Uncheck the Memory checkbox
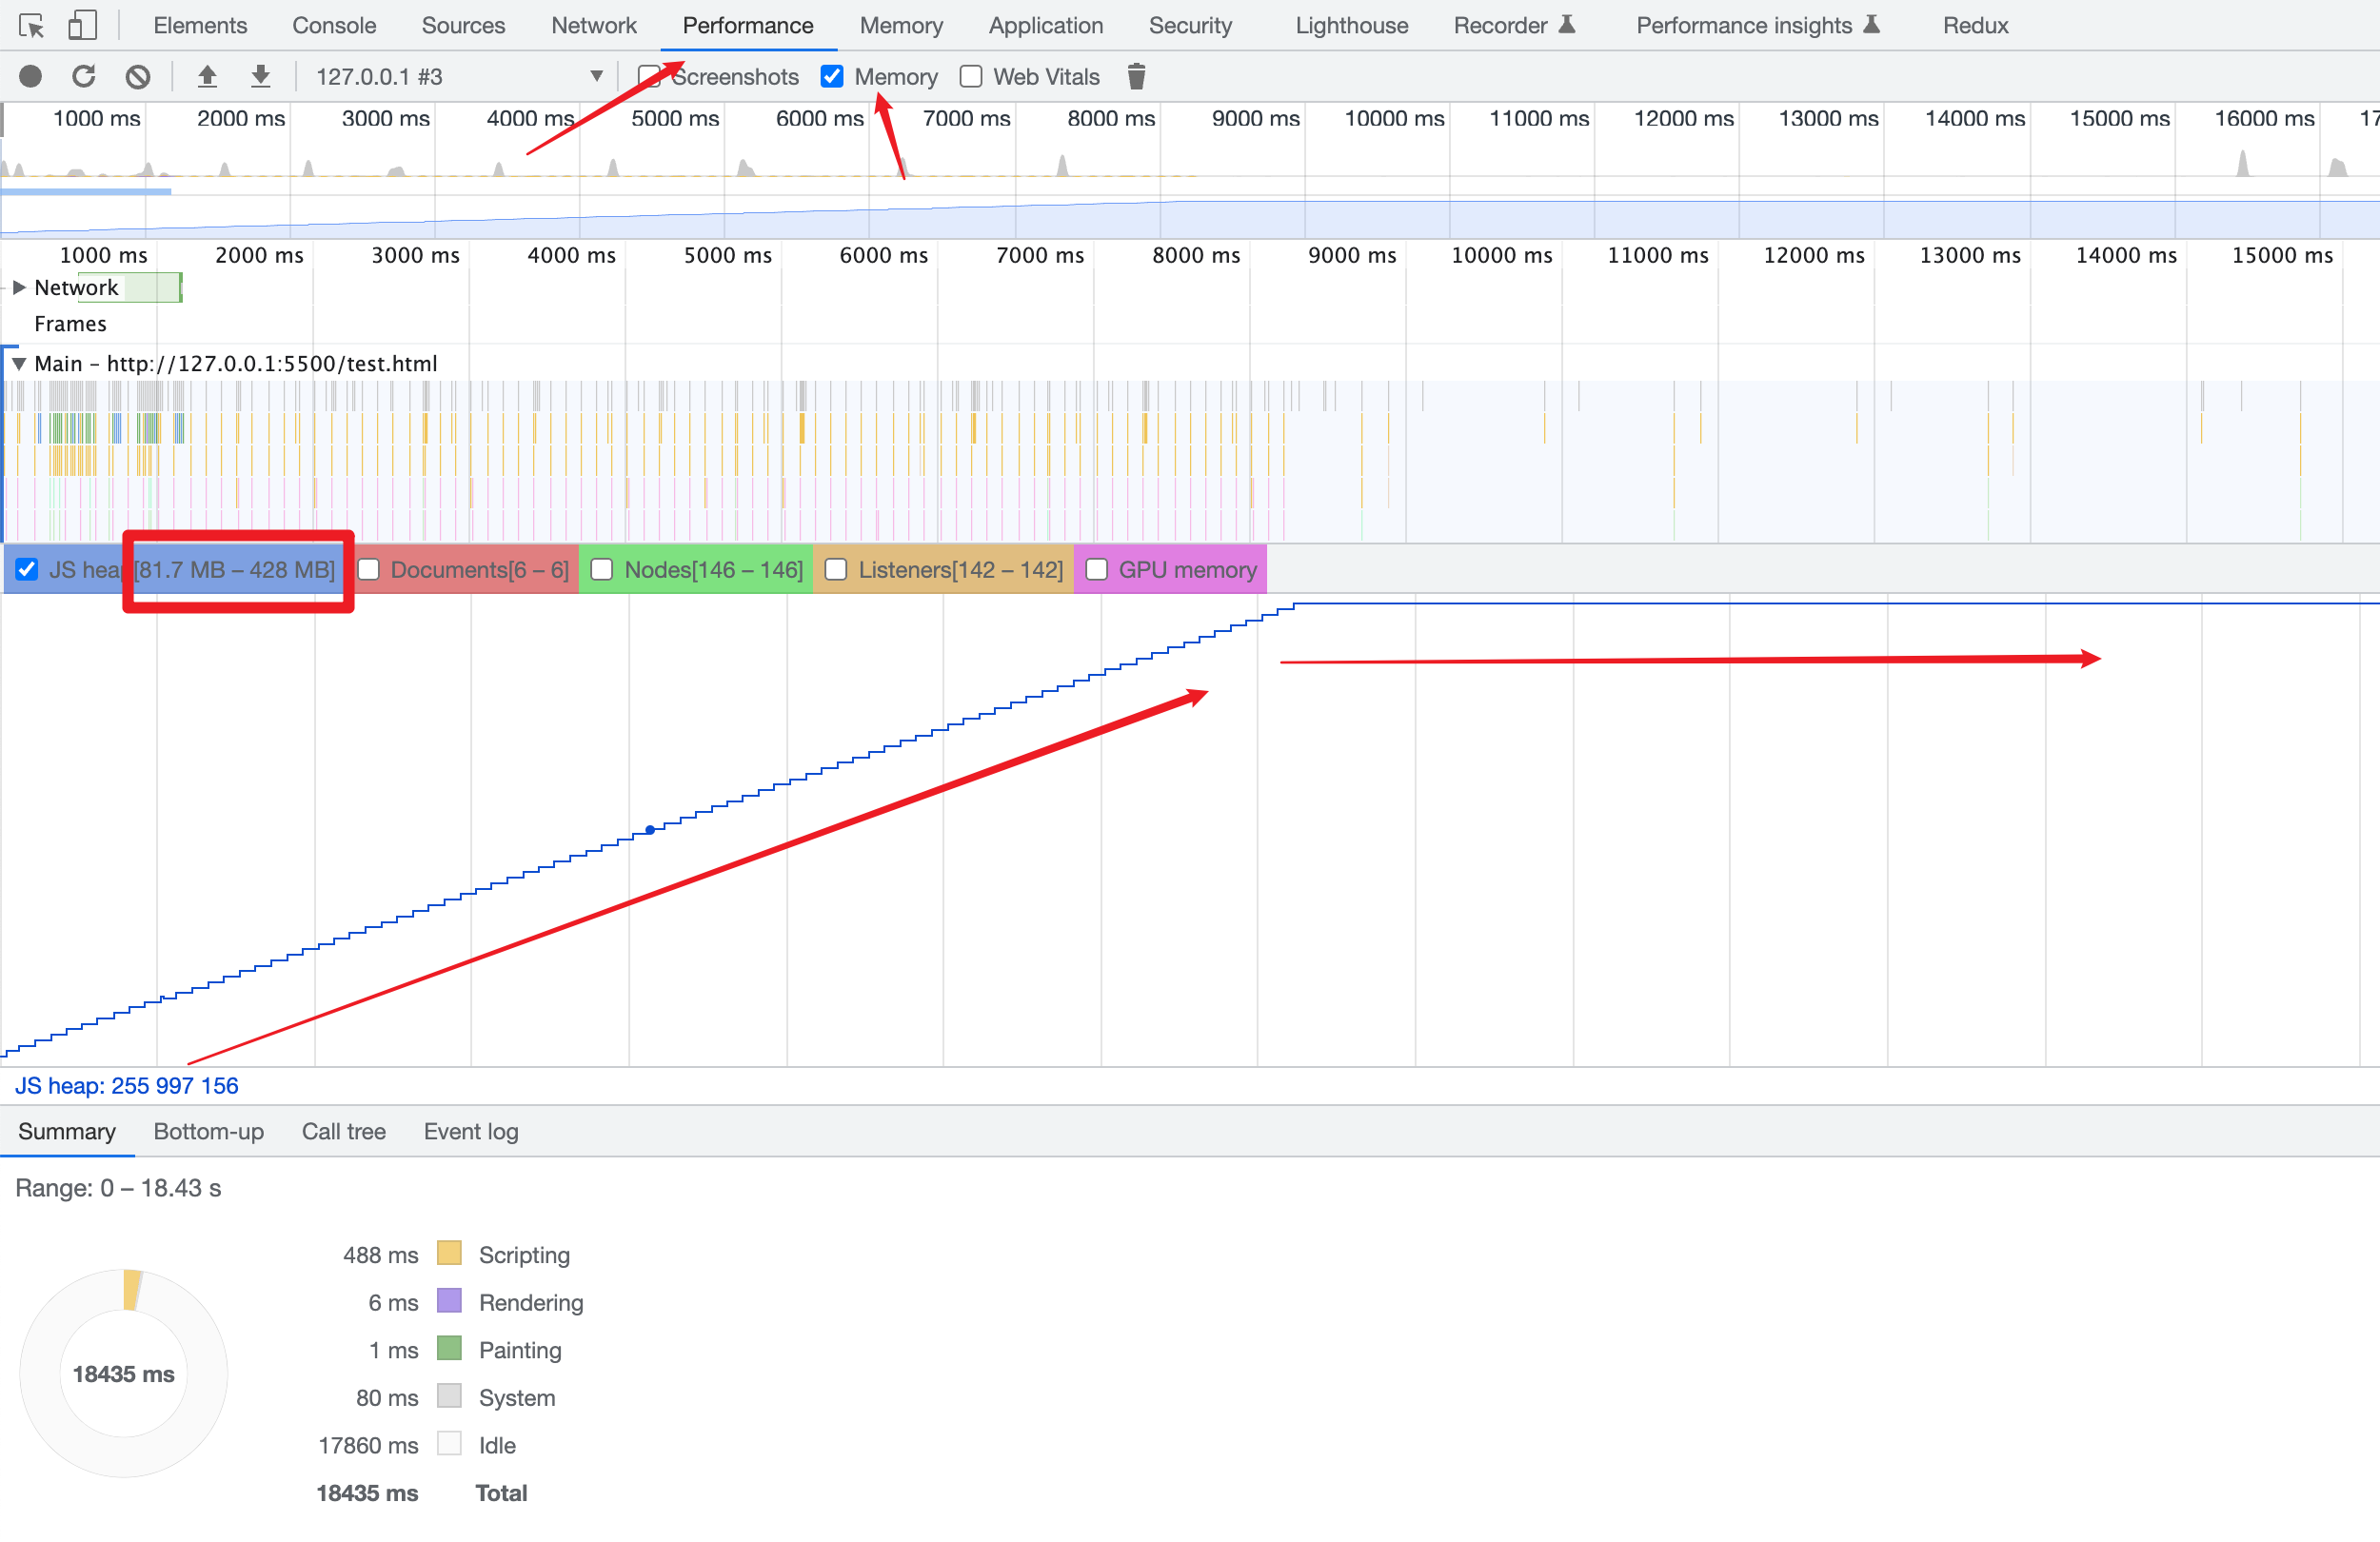 tap(832, 77)
